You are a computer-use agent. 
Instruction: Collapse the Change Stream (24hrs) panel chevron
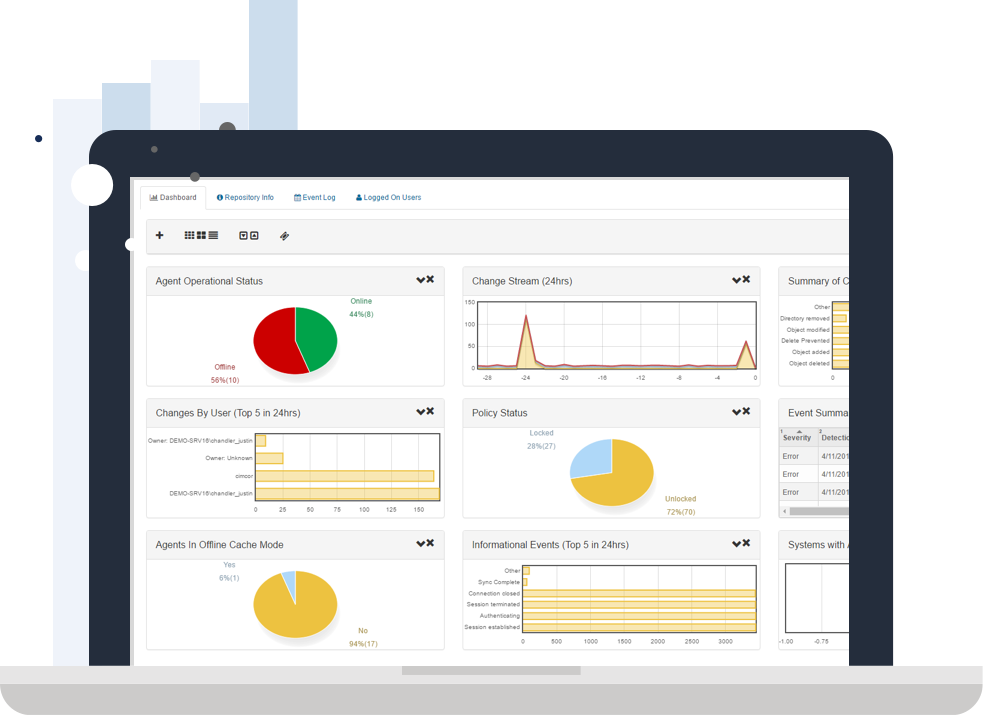pyautogui.click(x=737, y=280)
